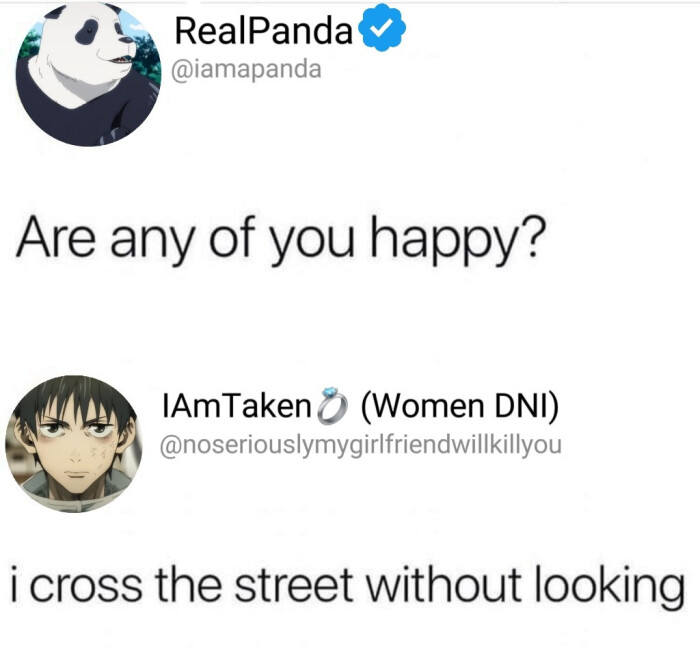Open the dark-haired character's profile avatar

74,444
